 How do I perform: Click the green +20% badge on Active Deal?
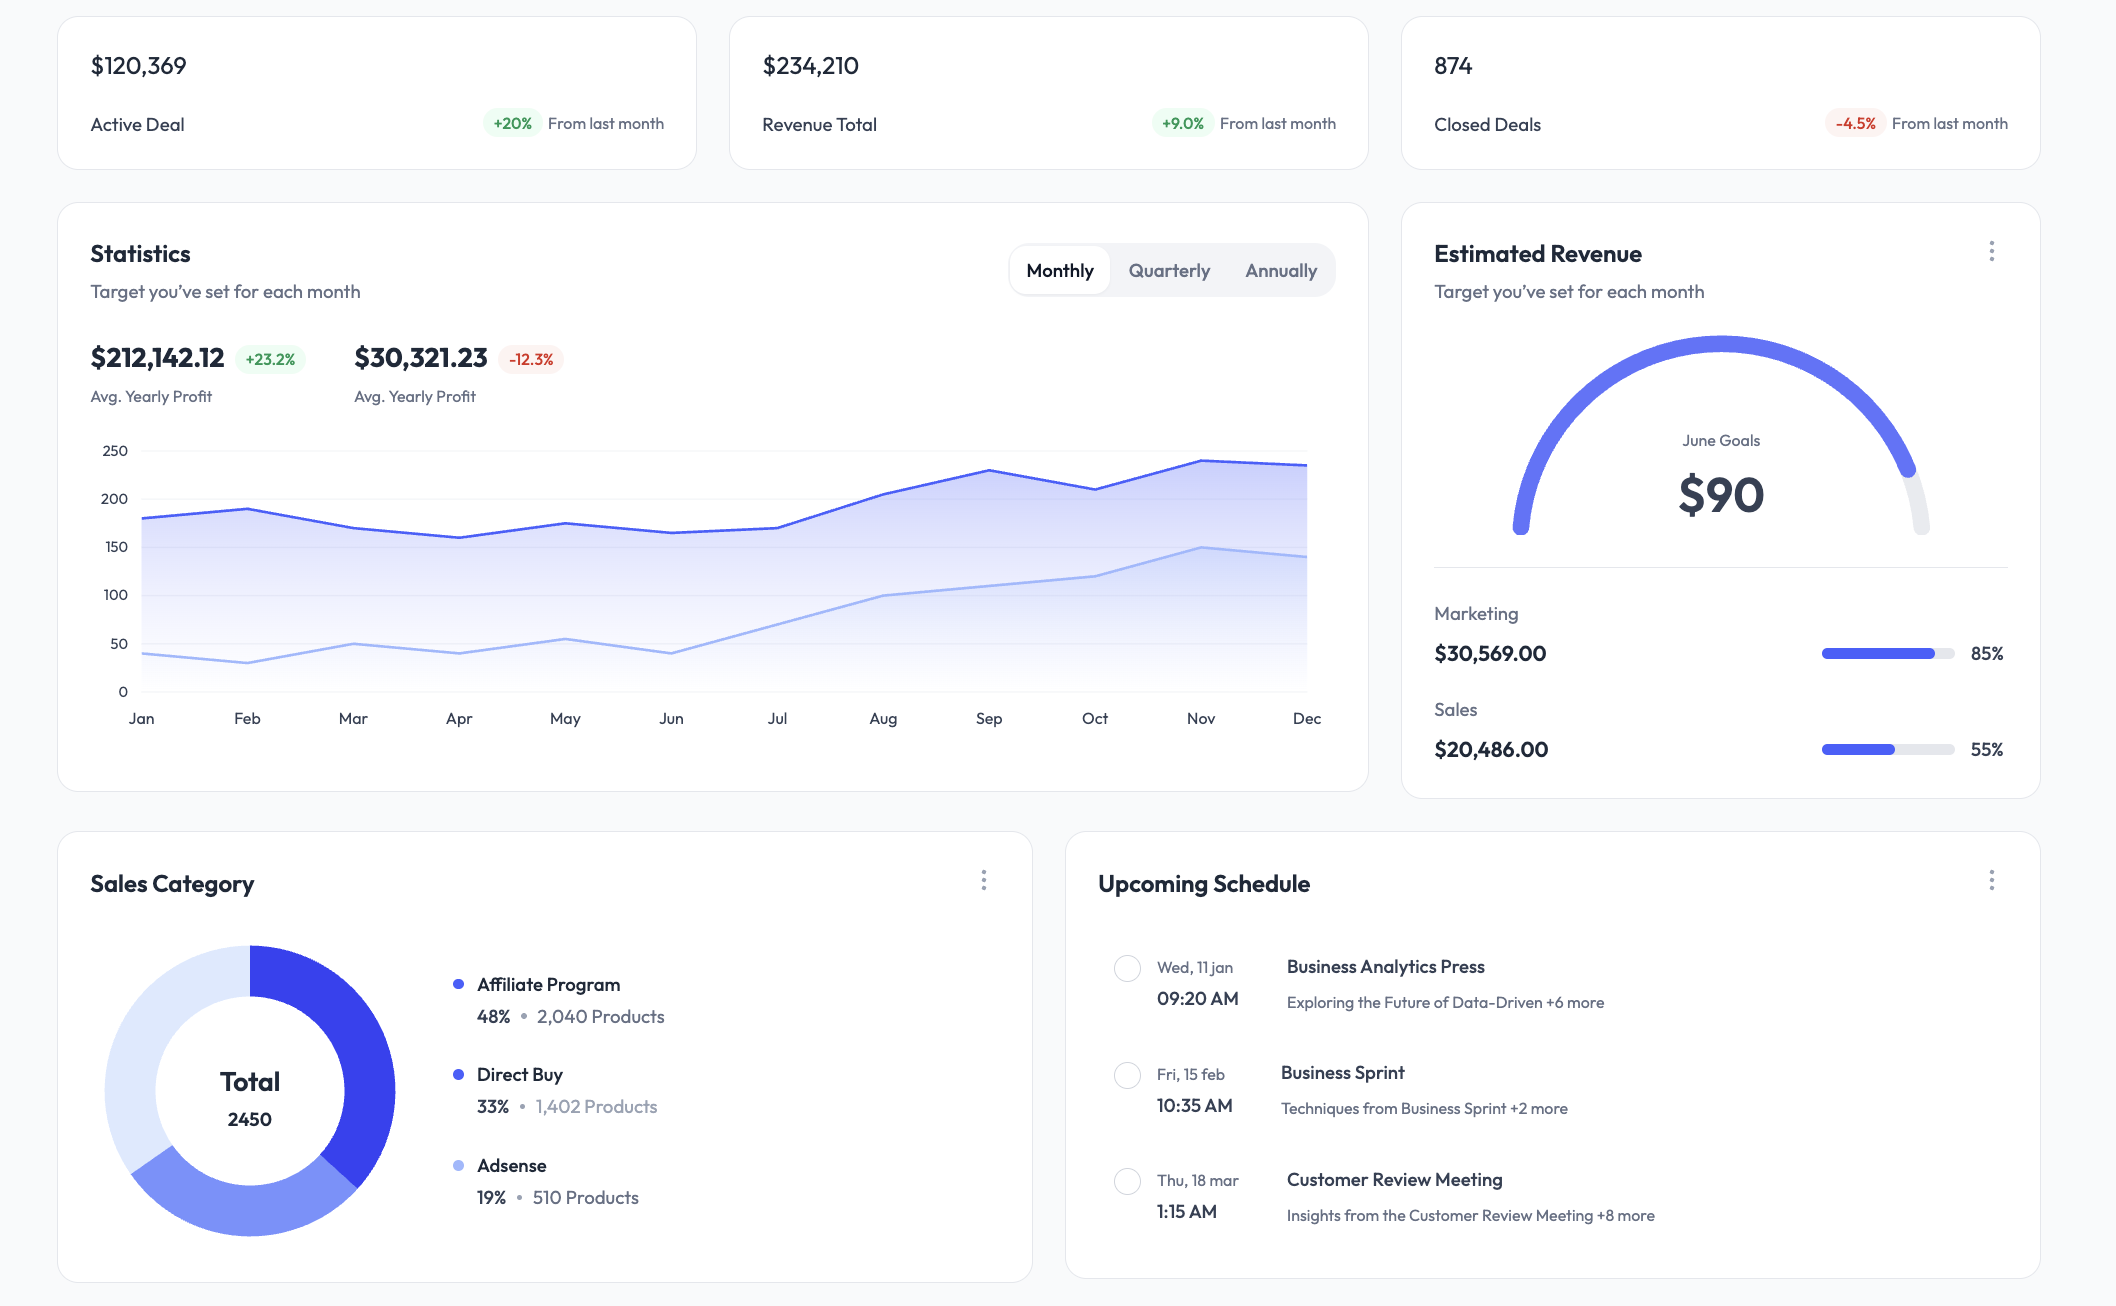(512, 122)
